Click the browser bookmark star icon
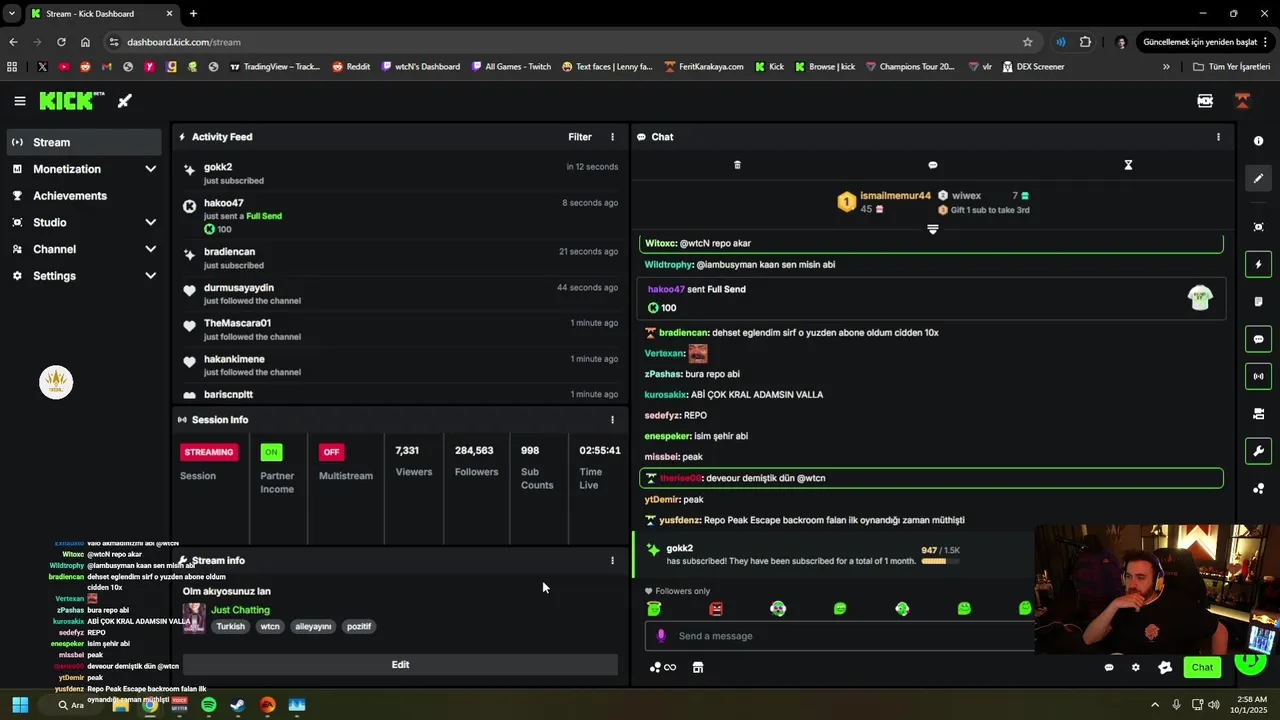The height and width of the screenshot is (720, 1280). coord(1027,42)
